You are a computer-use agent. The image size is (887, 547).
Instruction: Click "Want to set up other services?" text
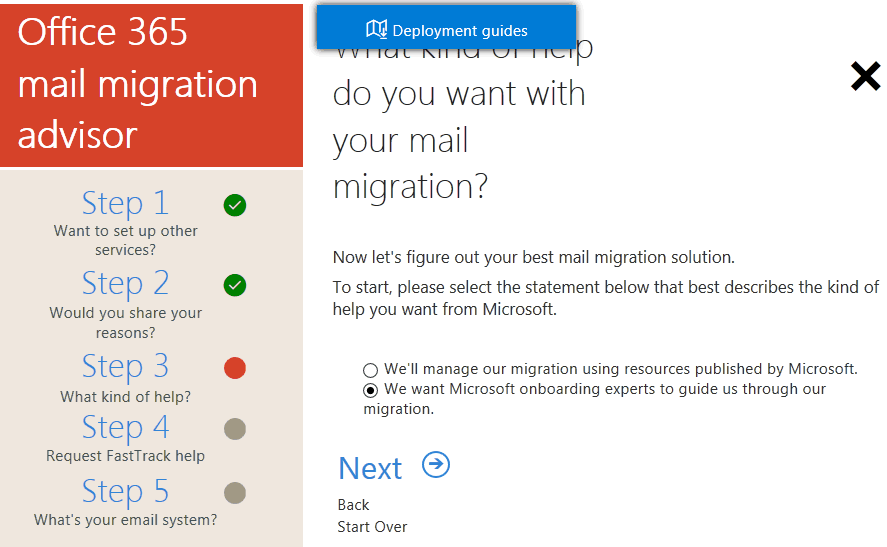[125, 240]
